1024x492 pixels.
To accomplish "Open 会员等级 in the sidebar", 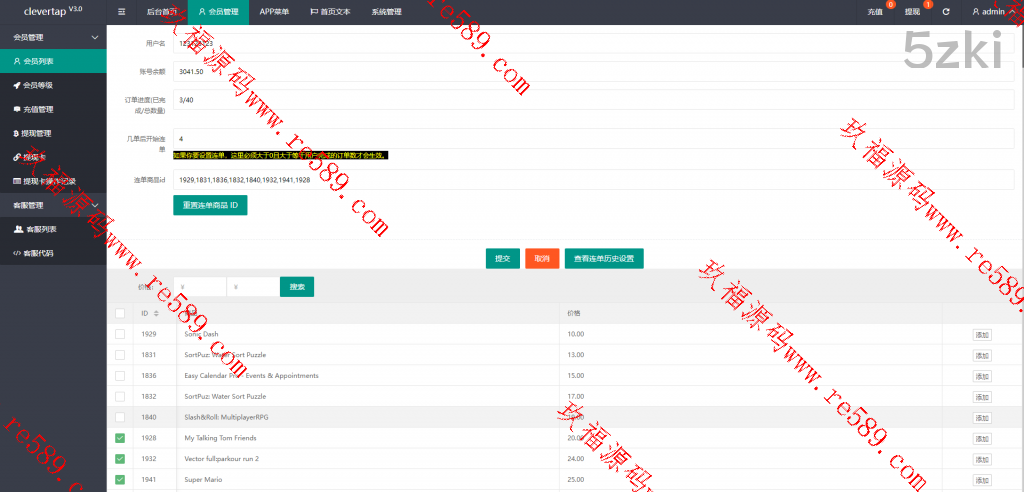I will coord(38,85).
